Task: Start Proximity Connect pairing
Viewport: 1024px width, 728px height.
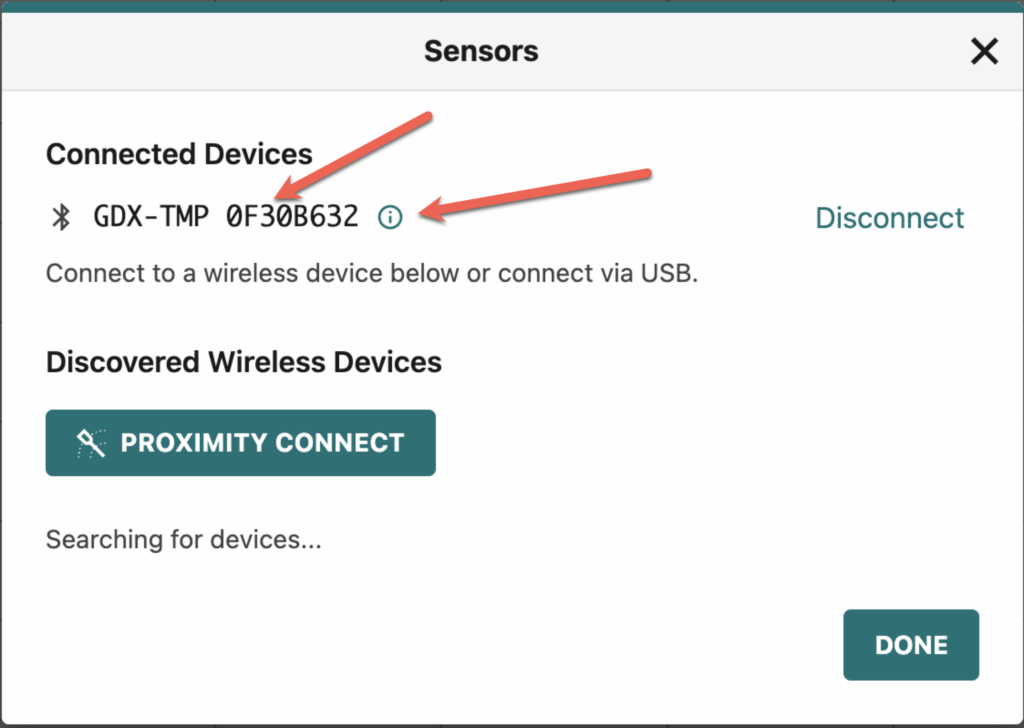Action: (x=240, y=443)
